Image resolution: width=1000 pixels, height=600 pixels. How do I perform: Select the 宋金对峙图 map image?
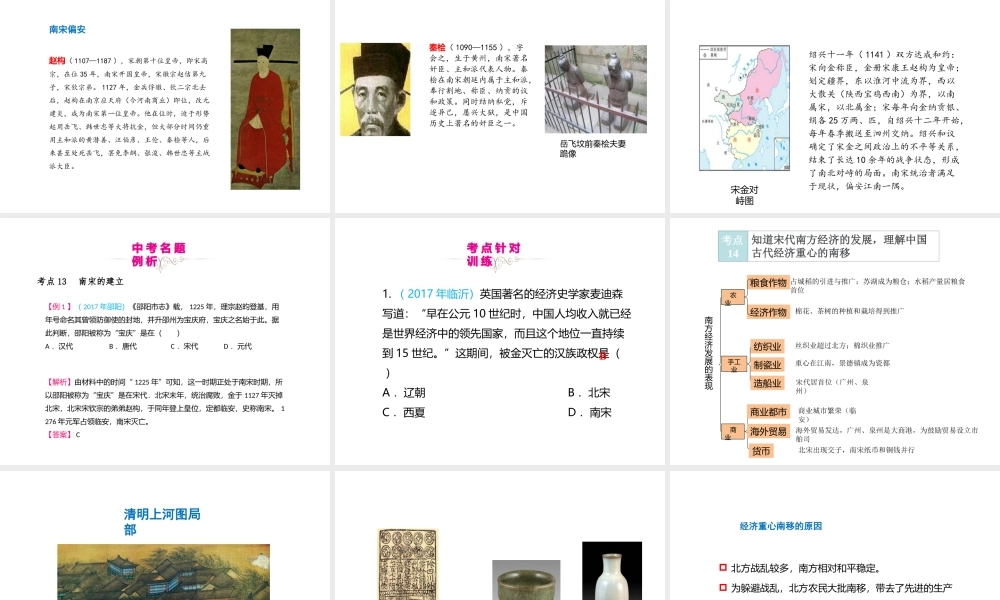[x=744, y=108]
